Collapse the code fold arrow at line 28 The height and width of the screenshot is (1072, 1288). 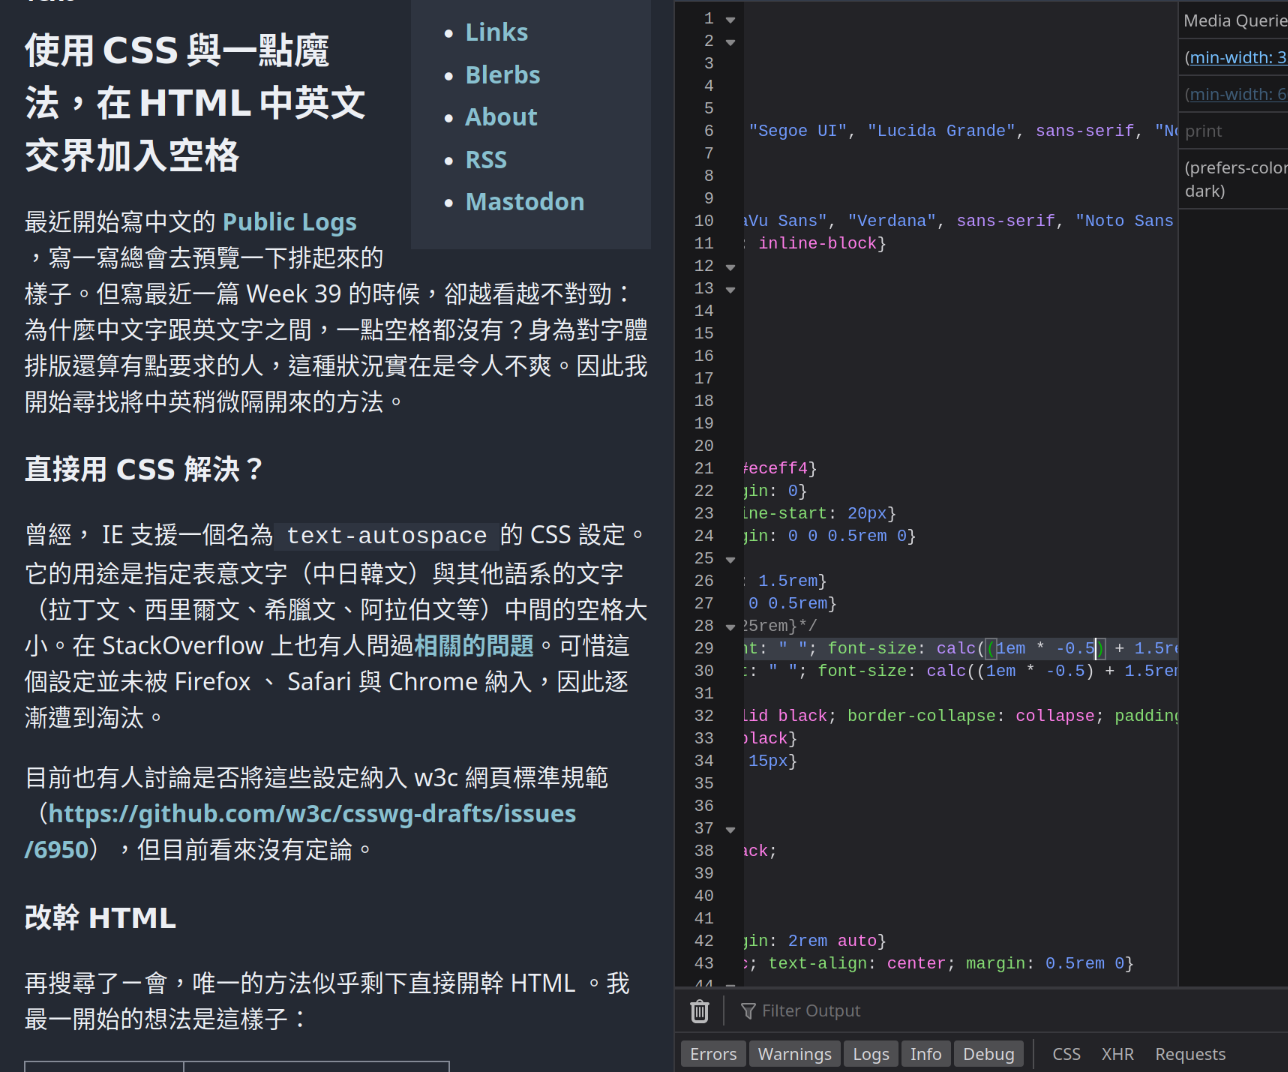click(730, 627)
